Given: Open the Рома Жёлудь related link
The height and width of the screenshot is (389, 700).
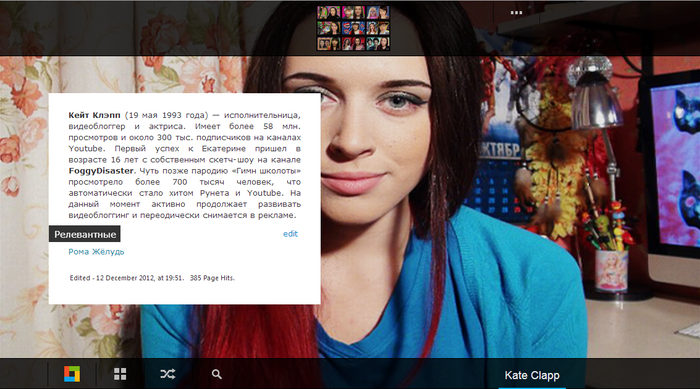Looking at the screenshot, I should pos(96,251).
